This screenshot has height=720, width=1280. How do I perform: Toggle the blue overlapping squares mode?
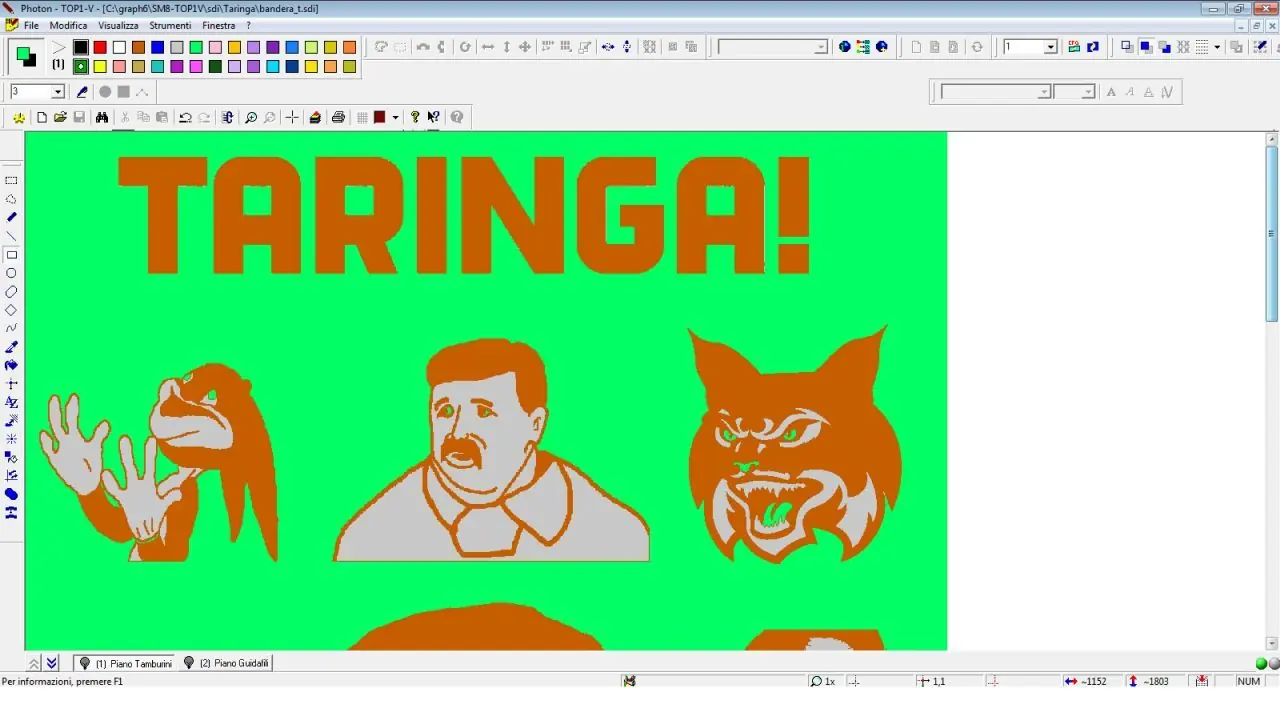1146,47
